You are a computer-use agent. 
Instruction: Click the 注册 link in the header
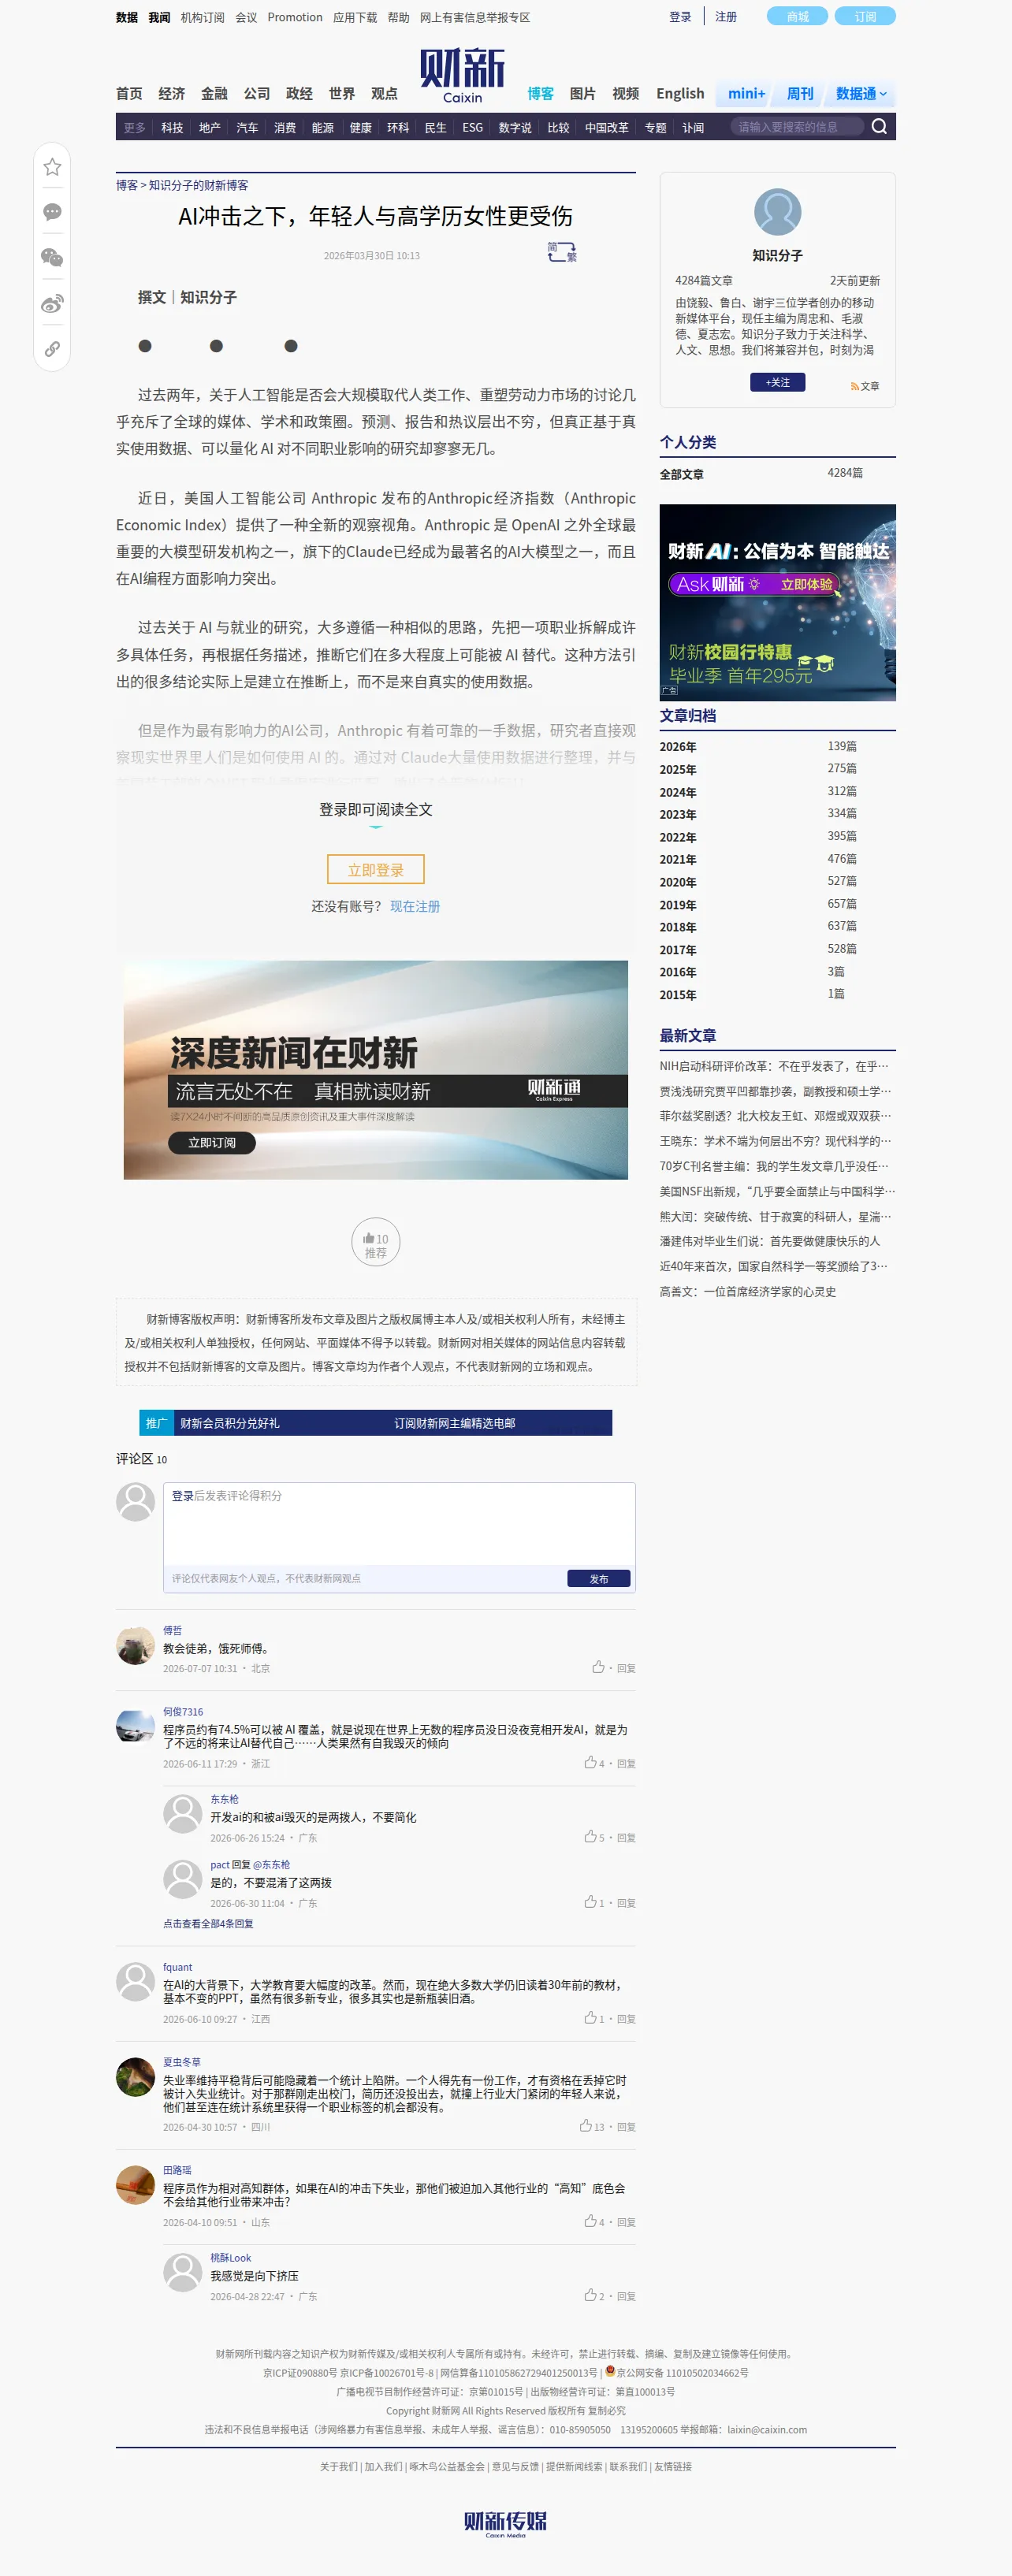[x=726, y=17]
